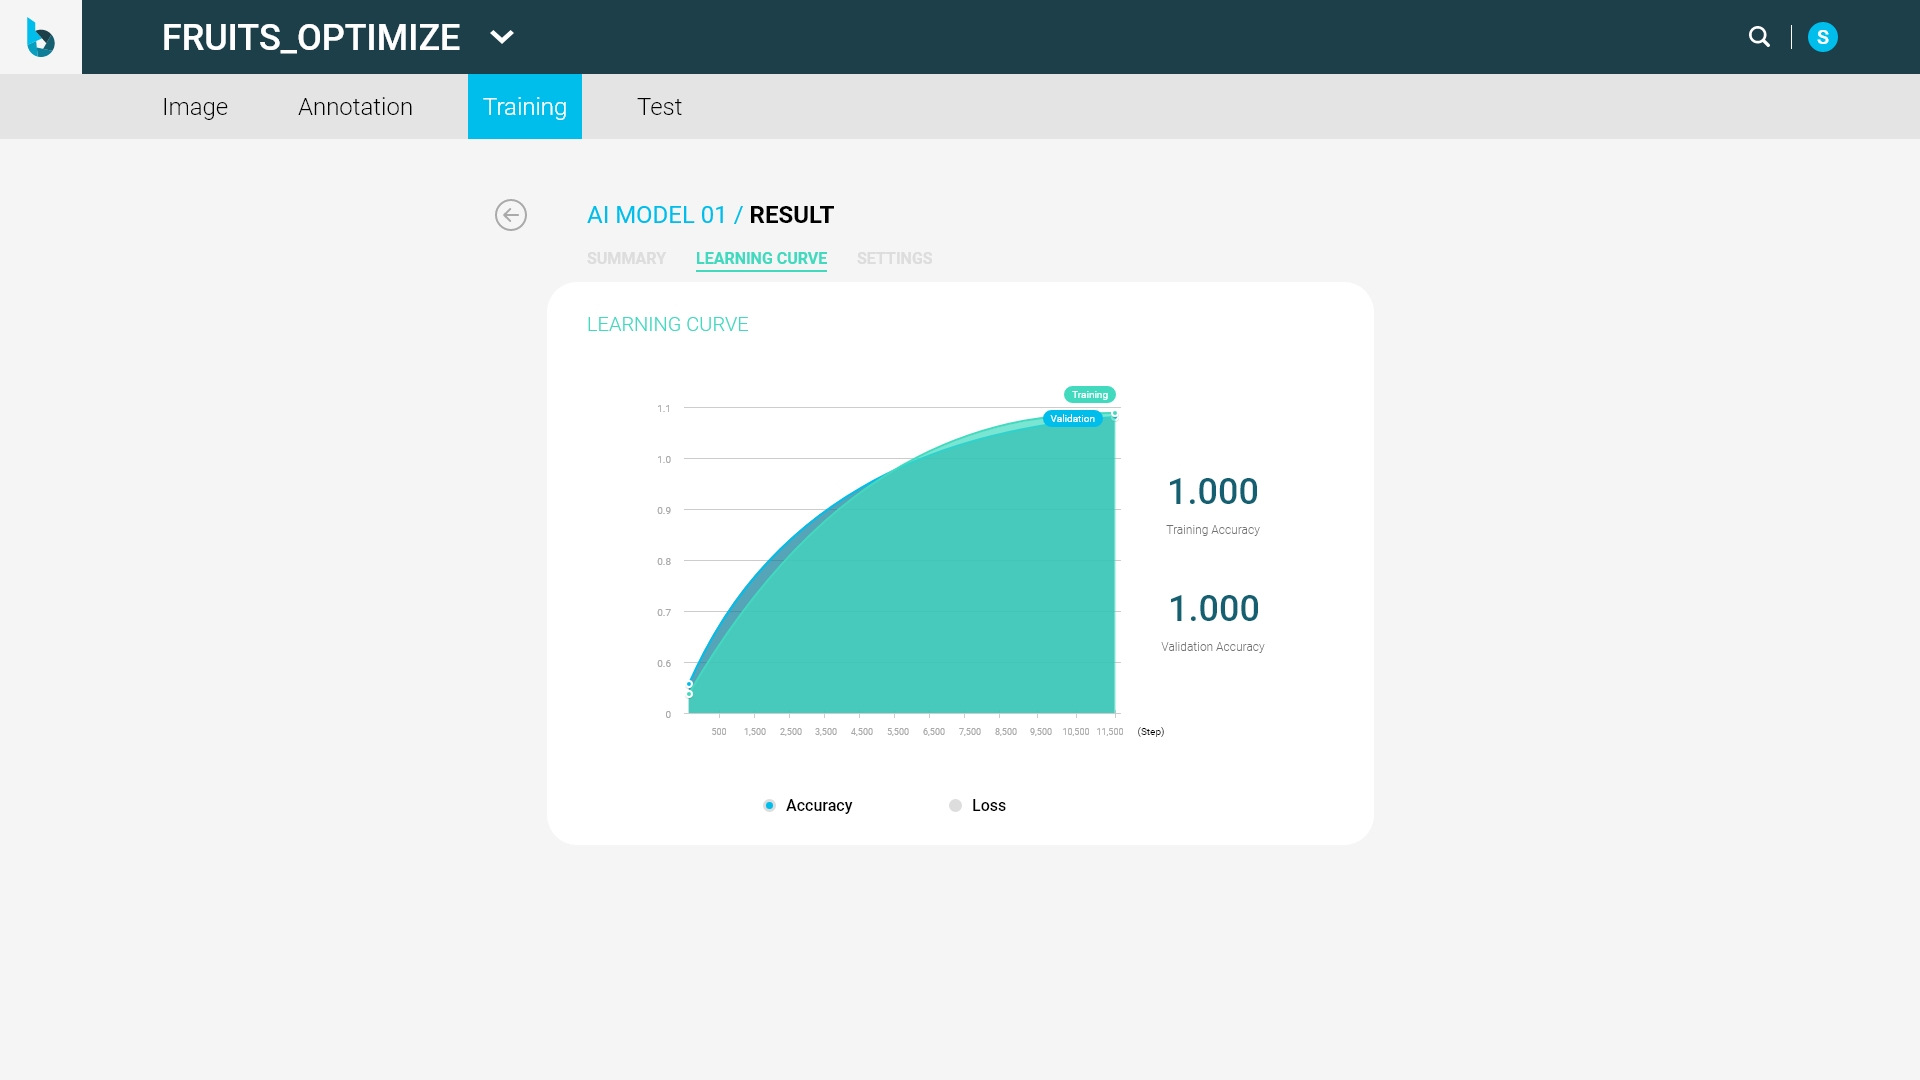
Task: Go back using the circled arrow icon
Action: 511,215
